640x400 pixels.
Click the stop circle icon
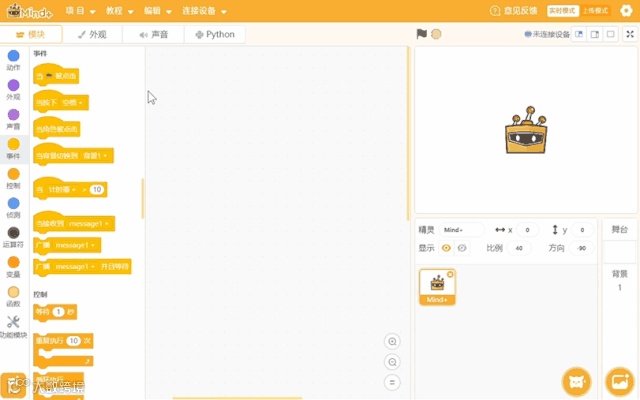(436, 34)
